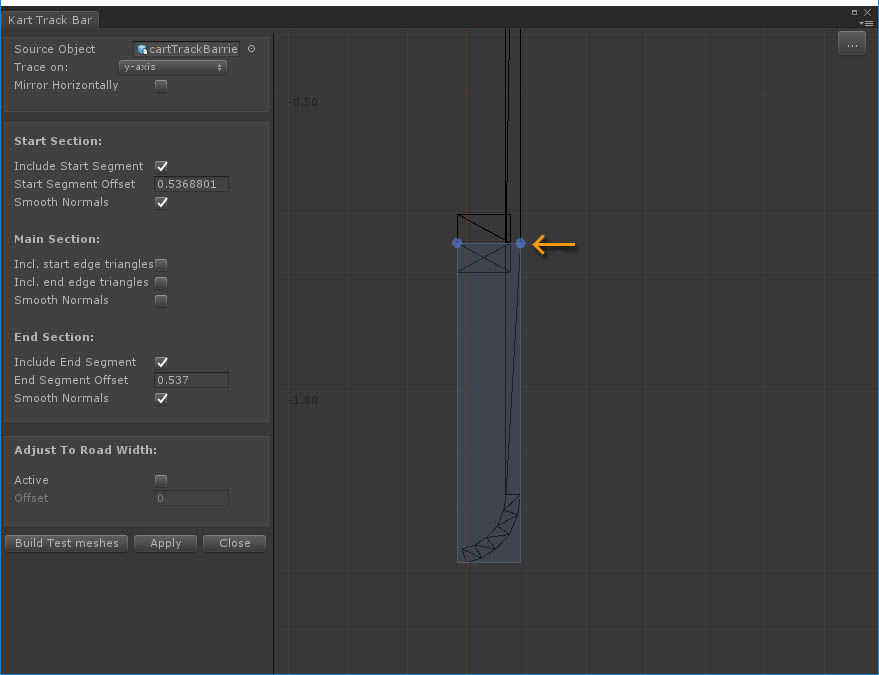
Task: Click the Main Section heading
Action: pyautogui.click(x=57, y=239)
